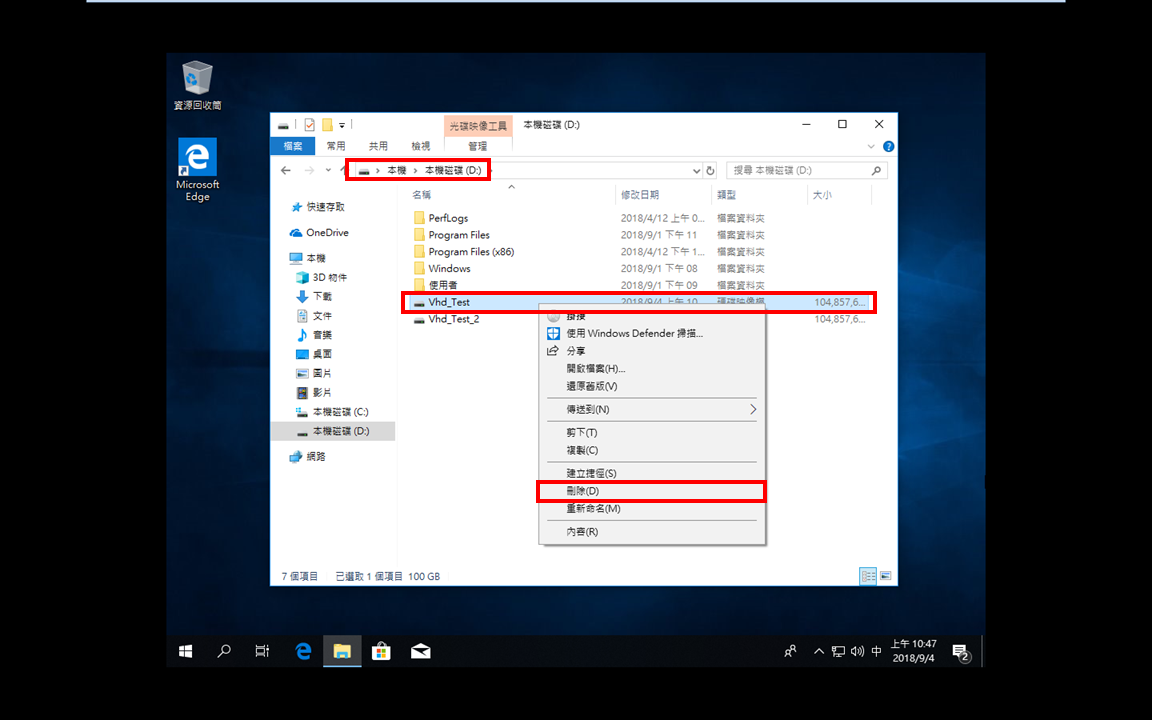Select the PerfLogs folder
Viewport: 1152px width, 720px height.
[448, 218]
